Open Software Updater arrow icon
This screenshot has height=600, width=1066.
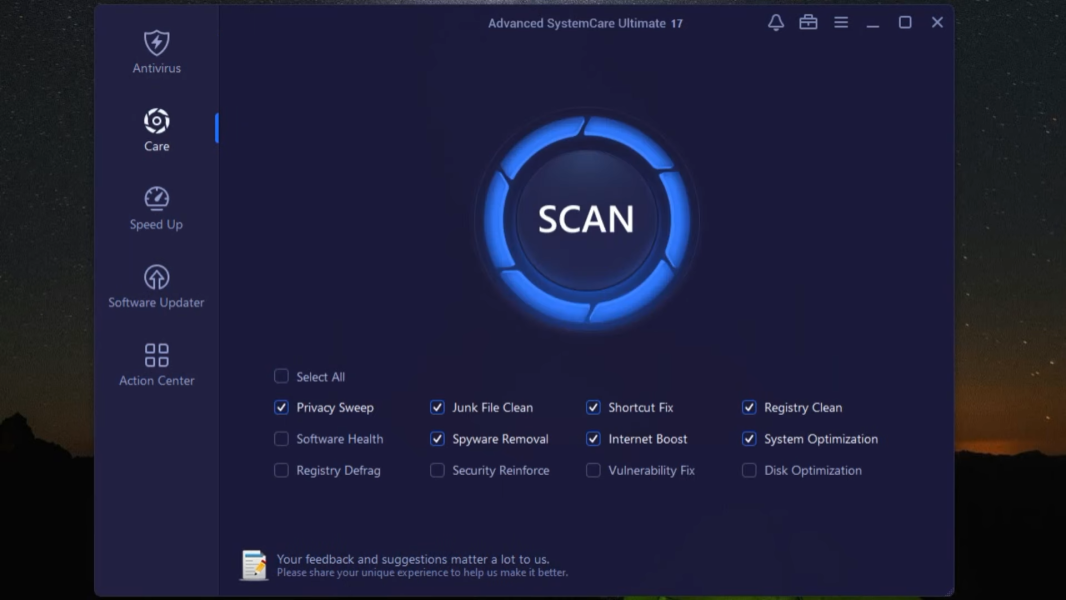click(156, 277)
